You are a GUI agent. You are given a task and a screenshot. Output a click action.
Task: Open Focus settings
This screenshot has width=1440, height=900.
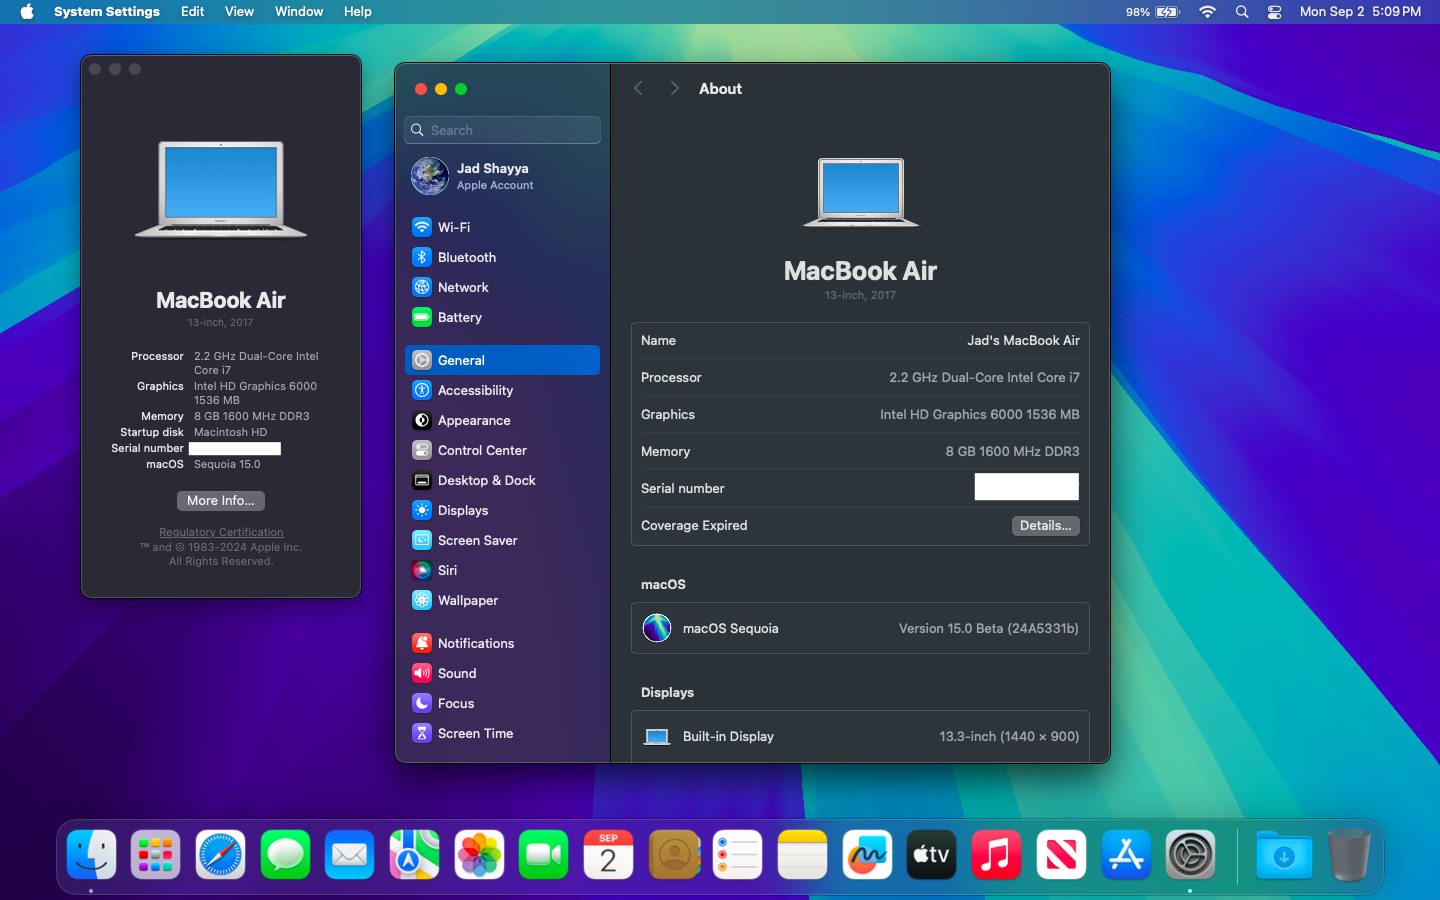502,703
